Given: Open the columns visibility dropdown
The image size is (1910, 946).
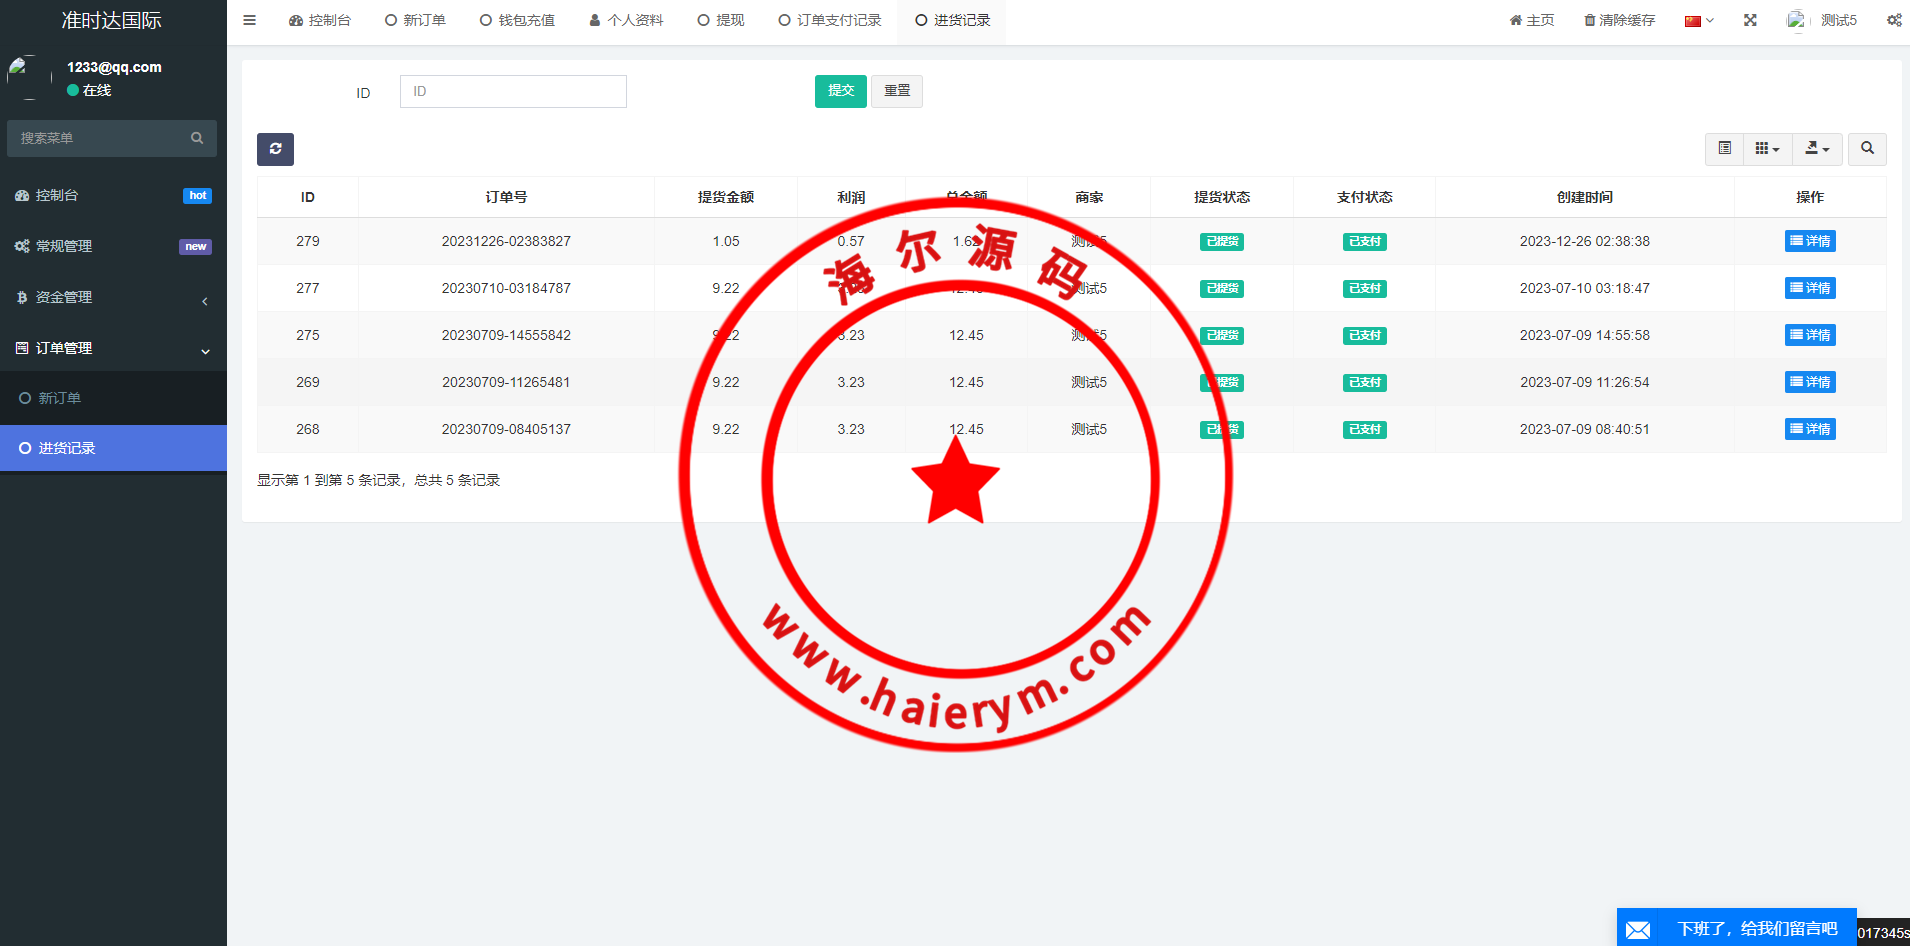Looking at the screenshot, I should pyautogui.click(x=1767, y=149).
